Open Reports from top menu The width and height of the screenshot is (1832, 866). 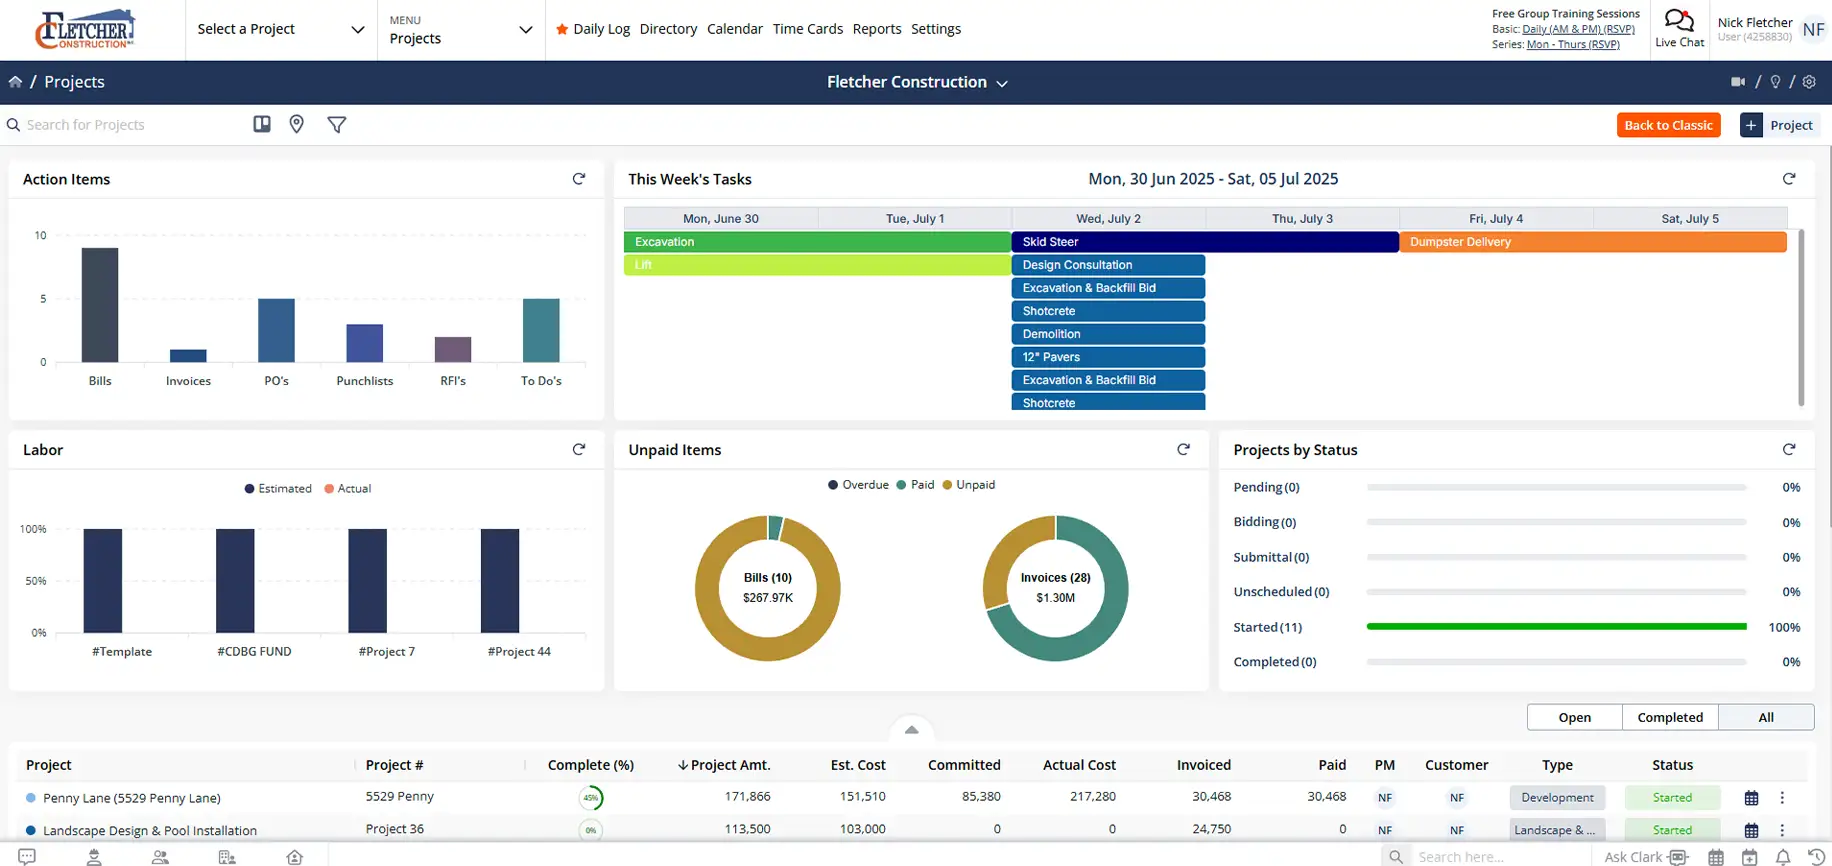coord(877,29)
